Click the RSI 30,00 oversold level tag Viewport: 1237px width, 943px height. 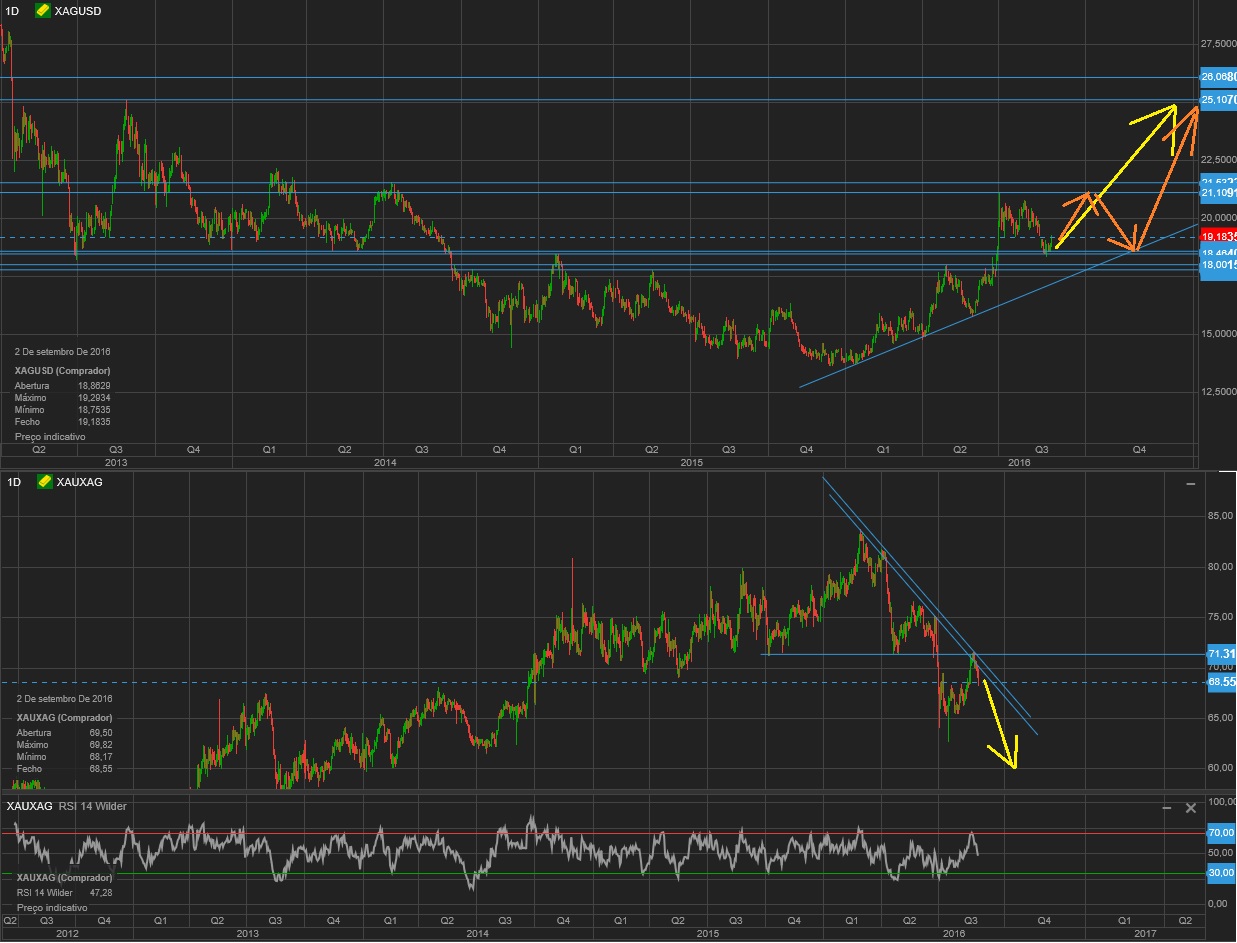click(x=1220, y=873)
